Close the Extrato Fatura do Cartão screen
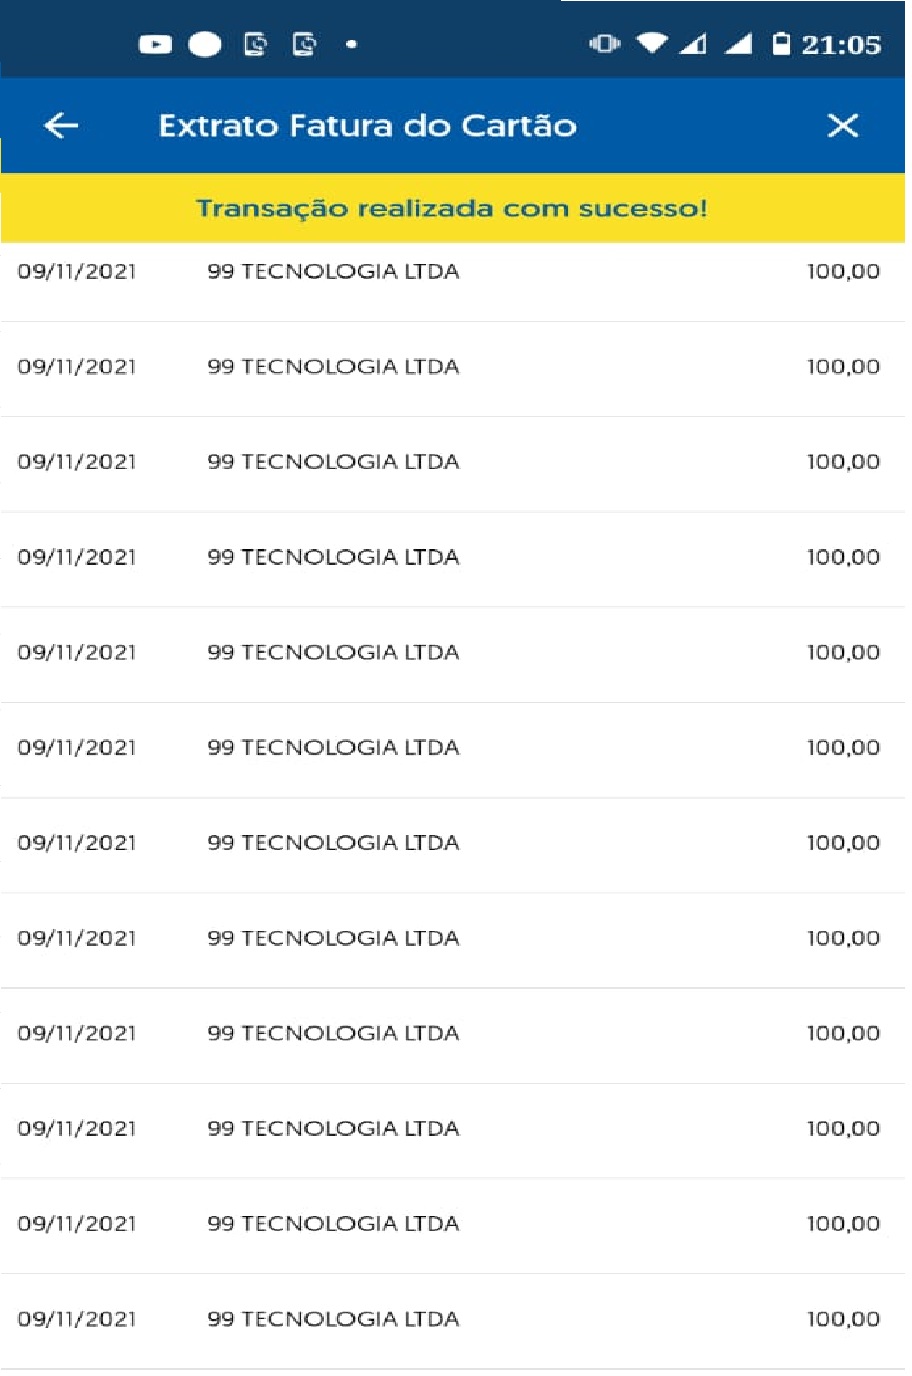 (843, 126)
